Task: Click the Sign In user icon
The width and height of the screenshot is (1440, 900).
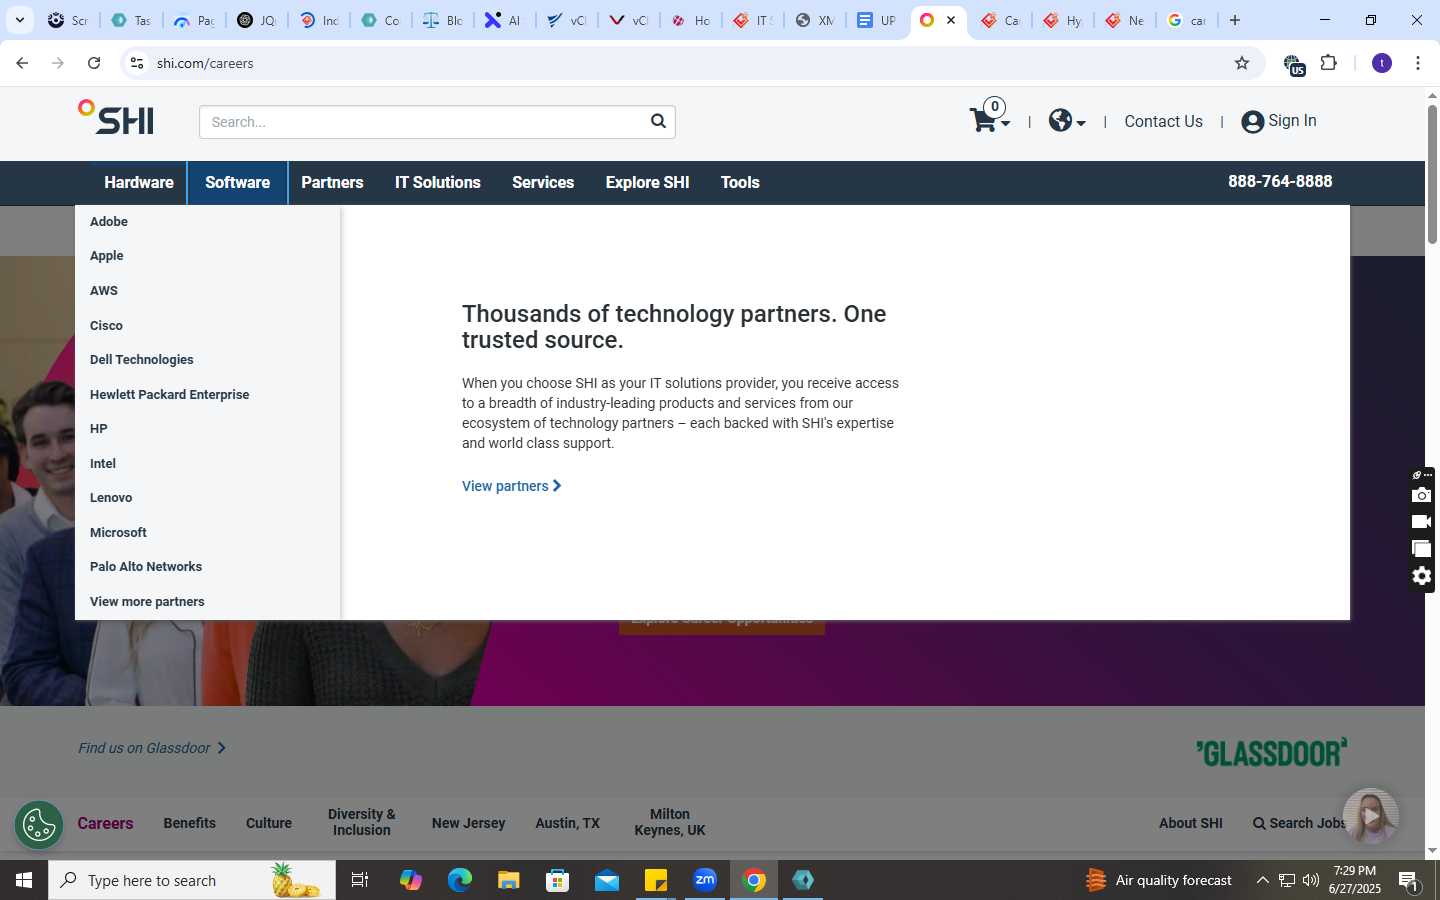Action: [x=1252, y=122]
